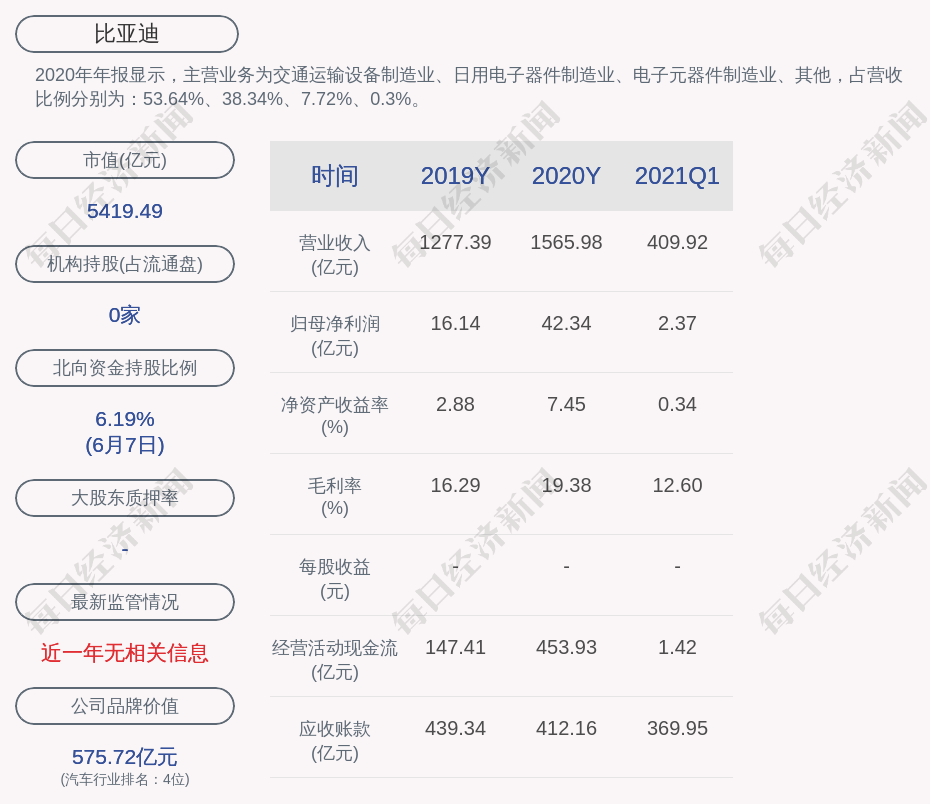Select the 2020 ROE value 7.45

(x=566, y=404)
